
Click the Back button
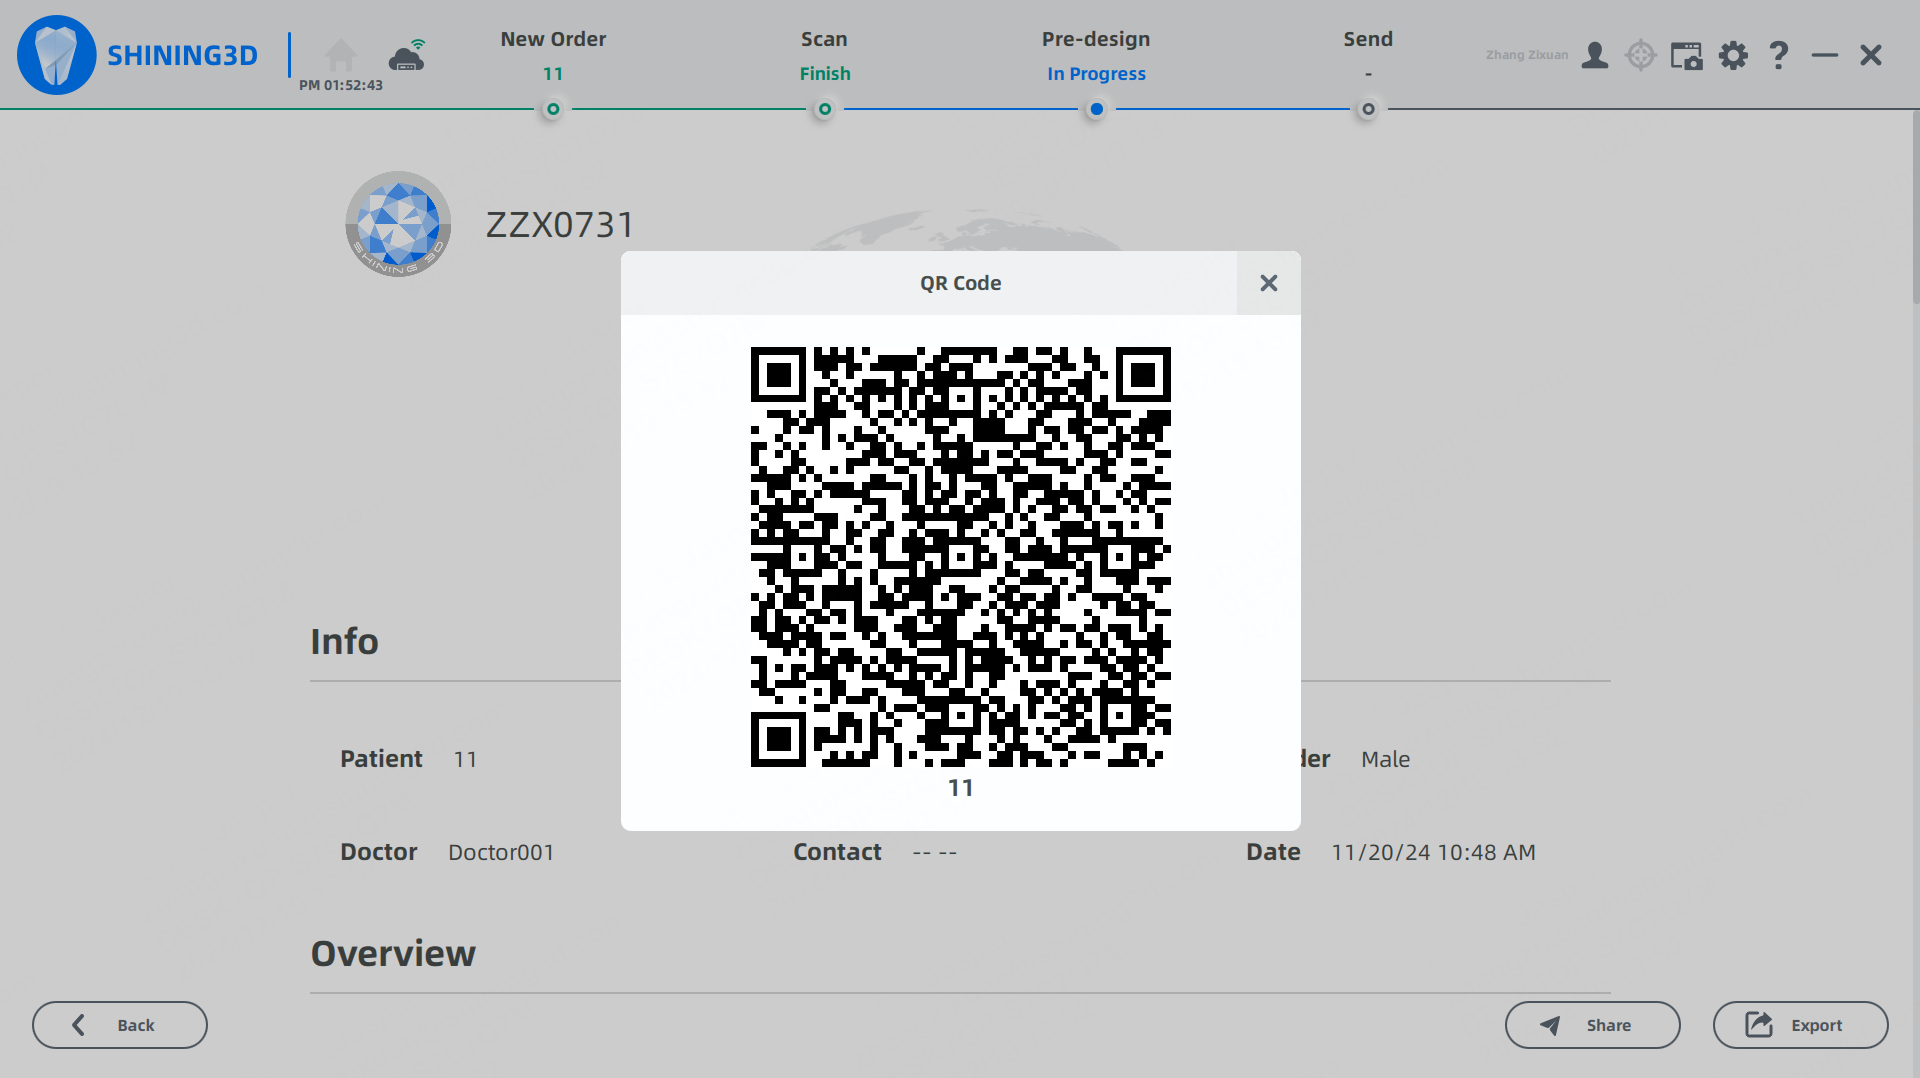pyautogui.click(x=120, y=1025)
